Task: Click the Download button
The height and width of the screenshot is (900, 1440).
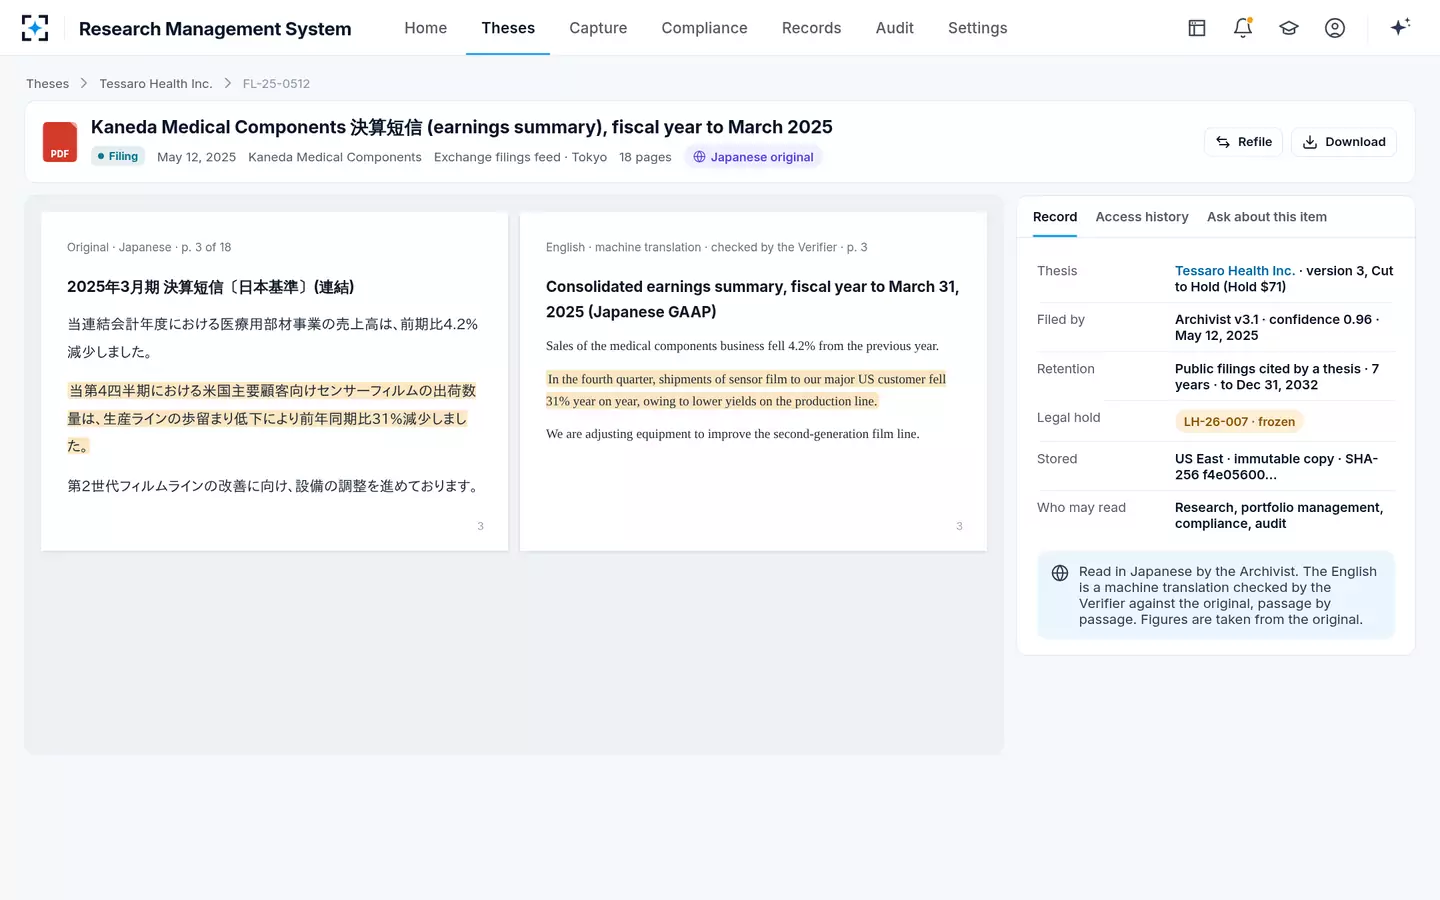Action: pyautogui.click(x=1344, y=142)
